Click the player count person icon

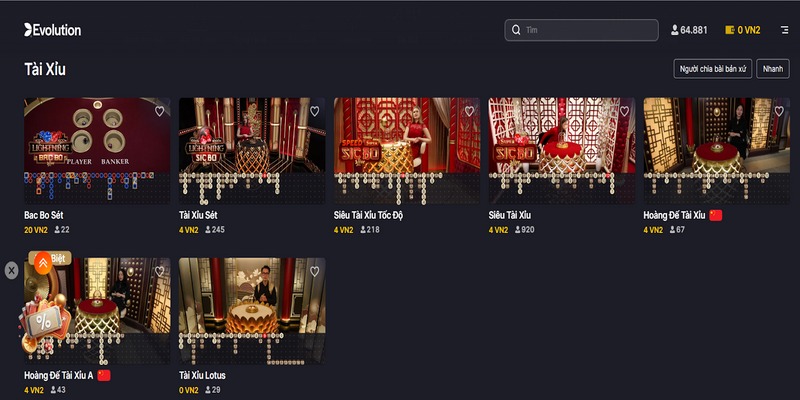click(x=675, y=30)
